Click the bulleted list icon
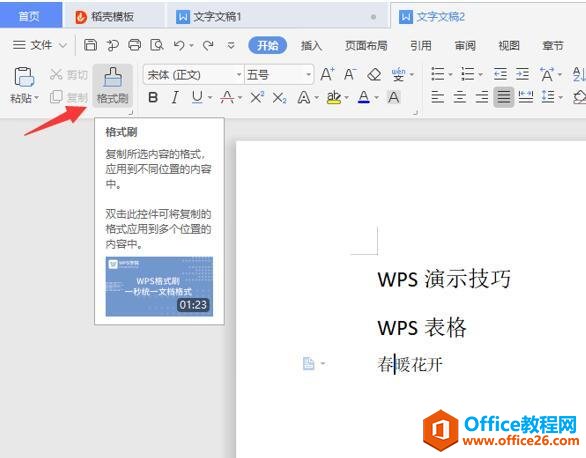The image size is (586, 458). coord(438,74)
